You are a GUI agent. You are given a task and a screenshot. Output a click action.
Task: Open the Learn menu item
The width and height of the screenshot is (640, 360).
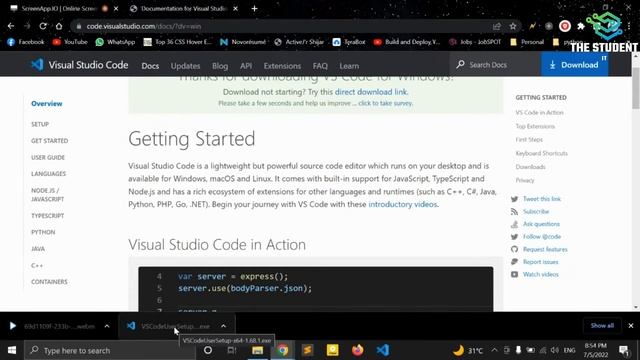pos(349,66)
